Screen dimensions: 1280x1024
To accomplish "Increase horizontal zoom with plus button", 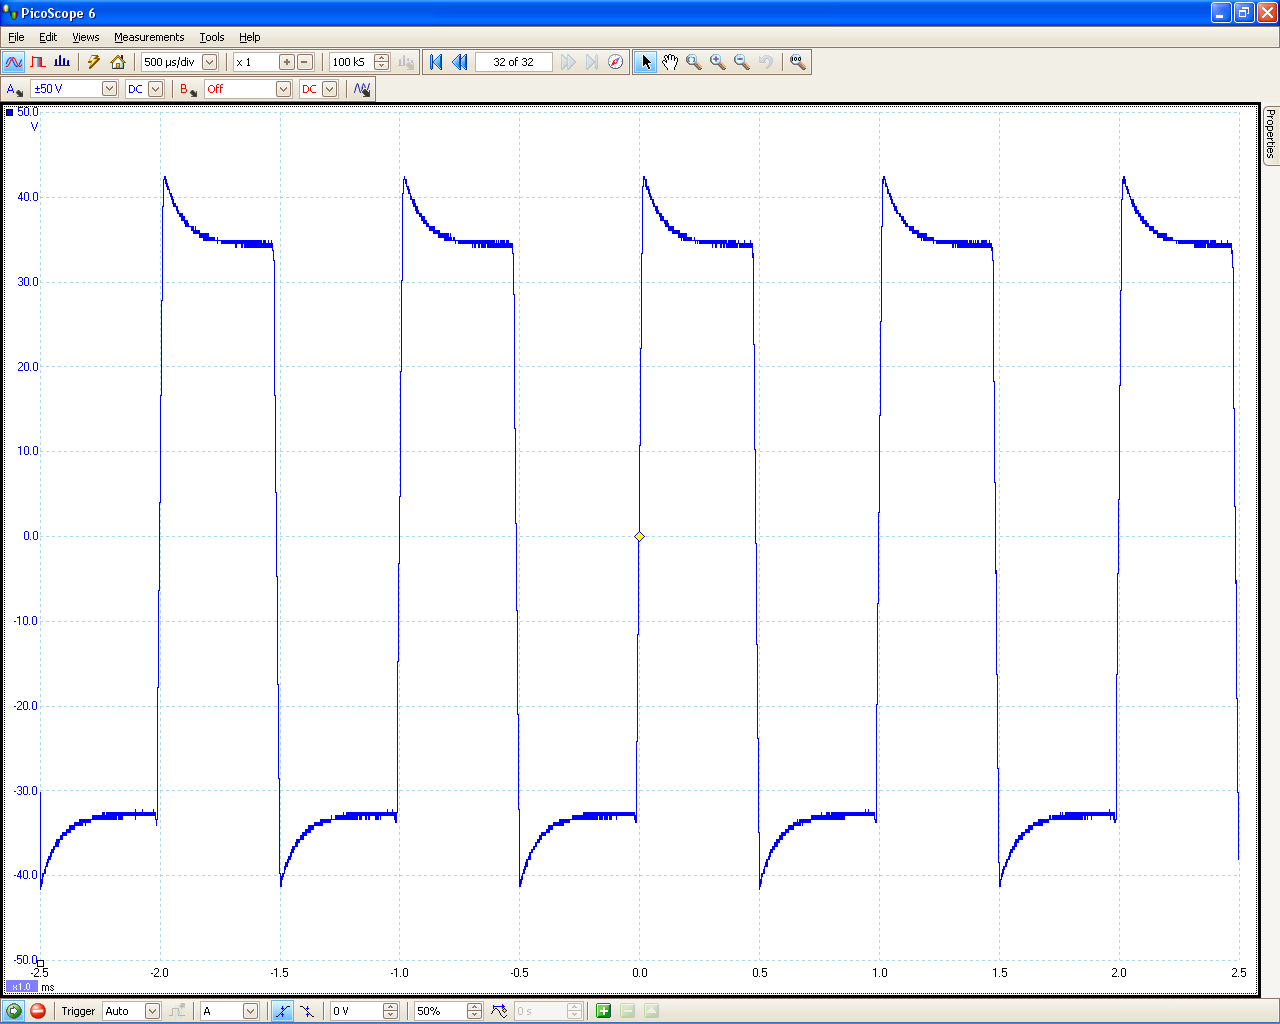I will [x=287, y=62].
